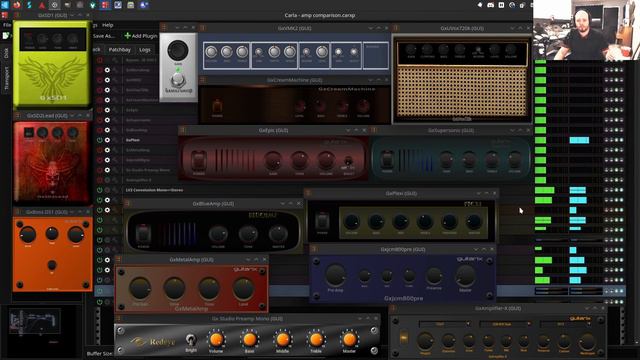
Task: Select the LV2 Convolution Mono=>Stereo row
Action: coord(154,190)
